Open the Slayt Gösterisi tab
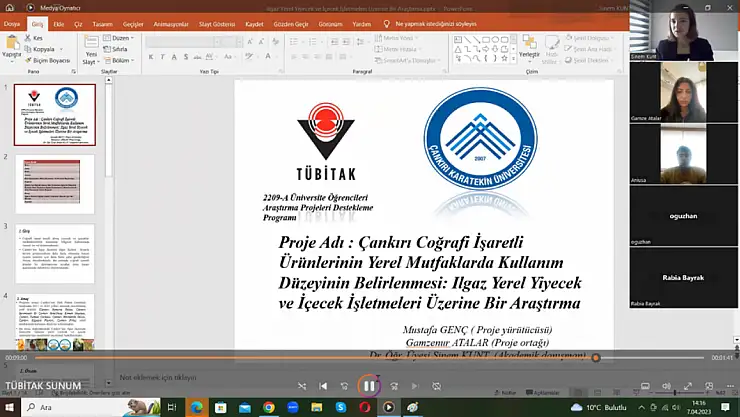 coord(217,24)
